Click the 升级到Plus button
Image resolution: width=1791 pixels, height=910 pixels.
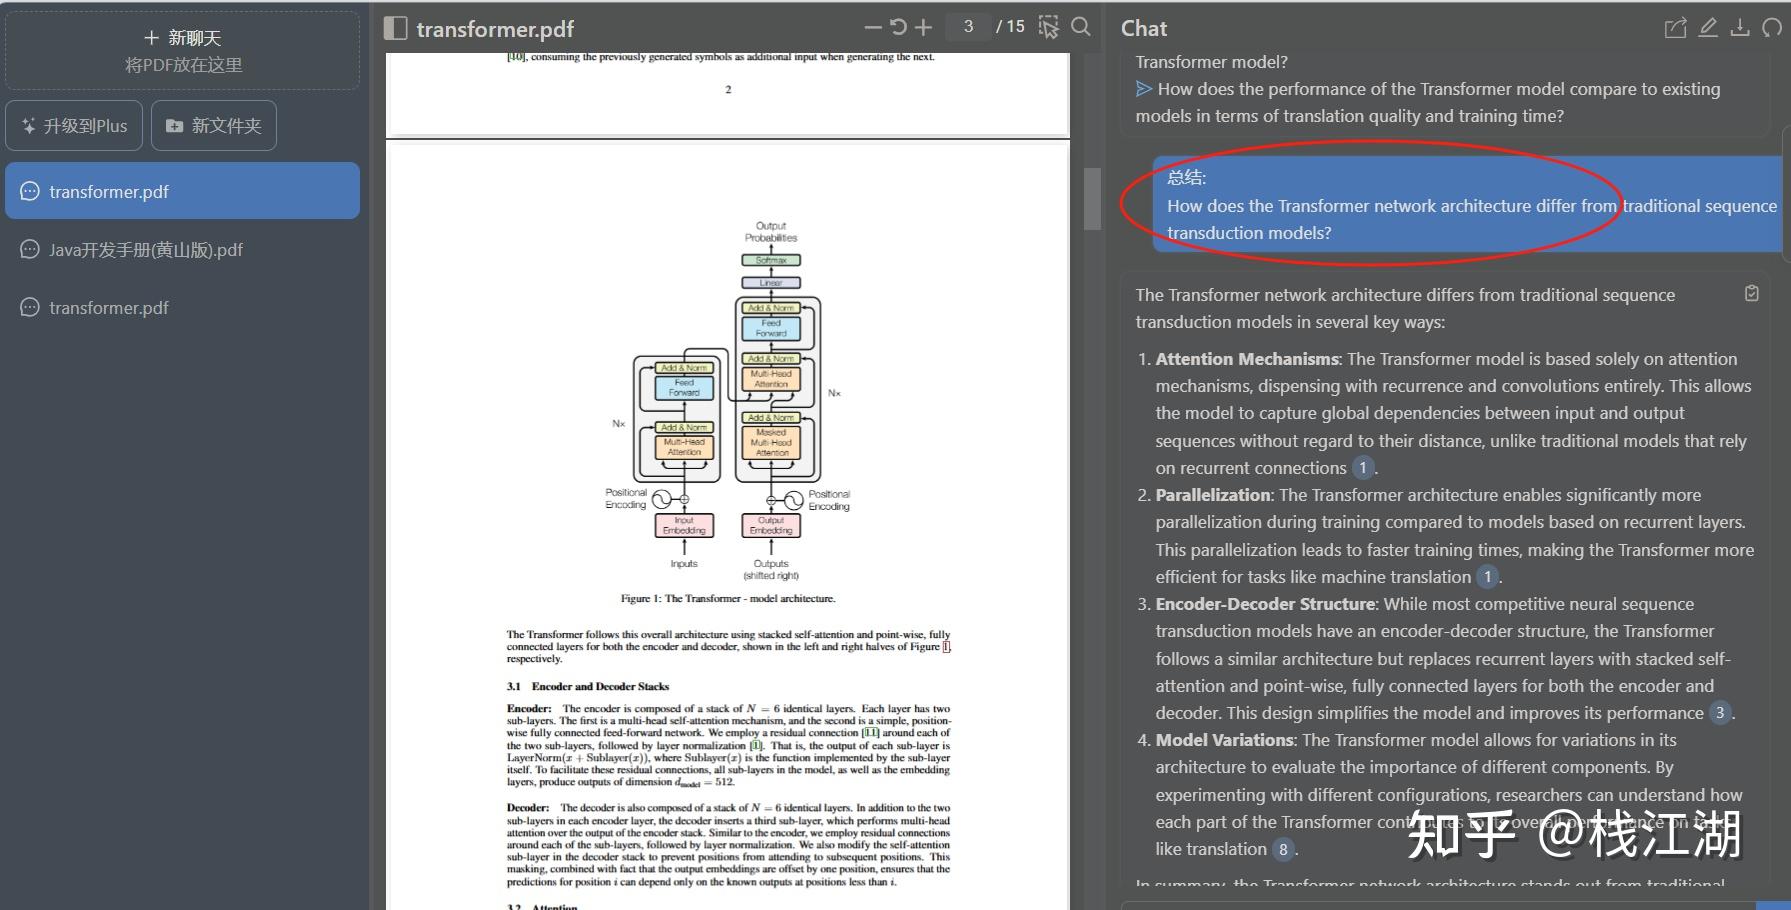point(74,125)
